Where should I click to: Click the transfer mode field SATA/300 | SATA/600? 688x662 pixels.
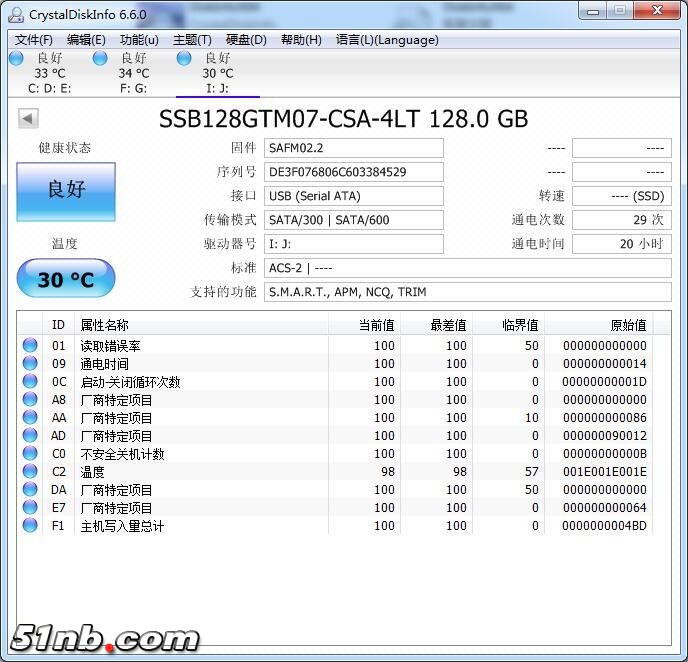point(354,220)
